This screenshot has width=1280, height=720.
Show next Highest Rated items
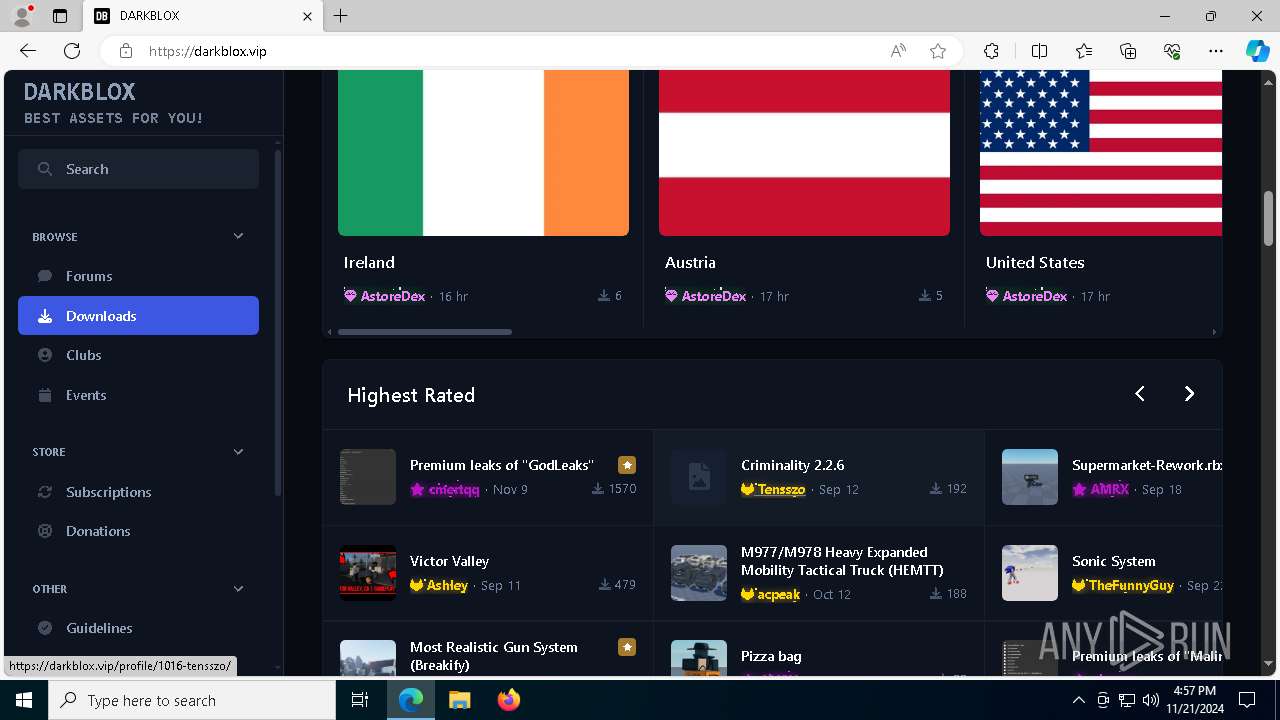click(x=1189, y=394)
